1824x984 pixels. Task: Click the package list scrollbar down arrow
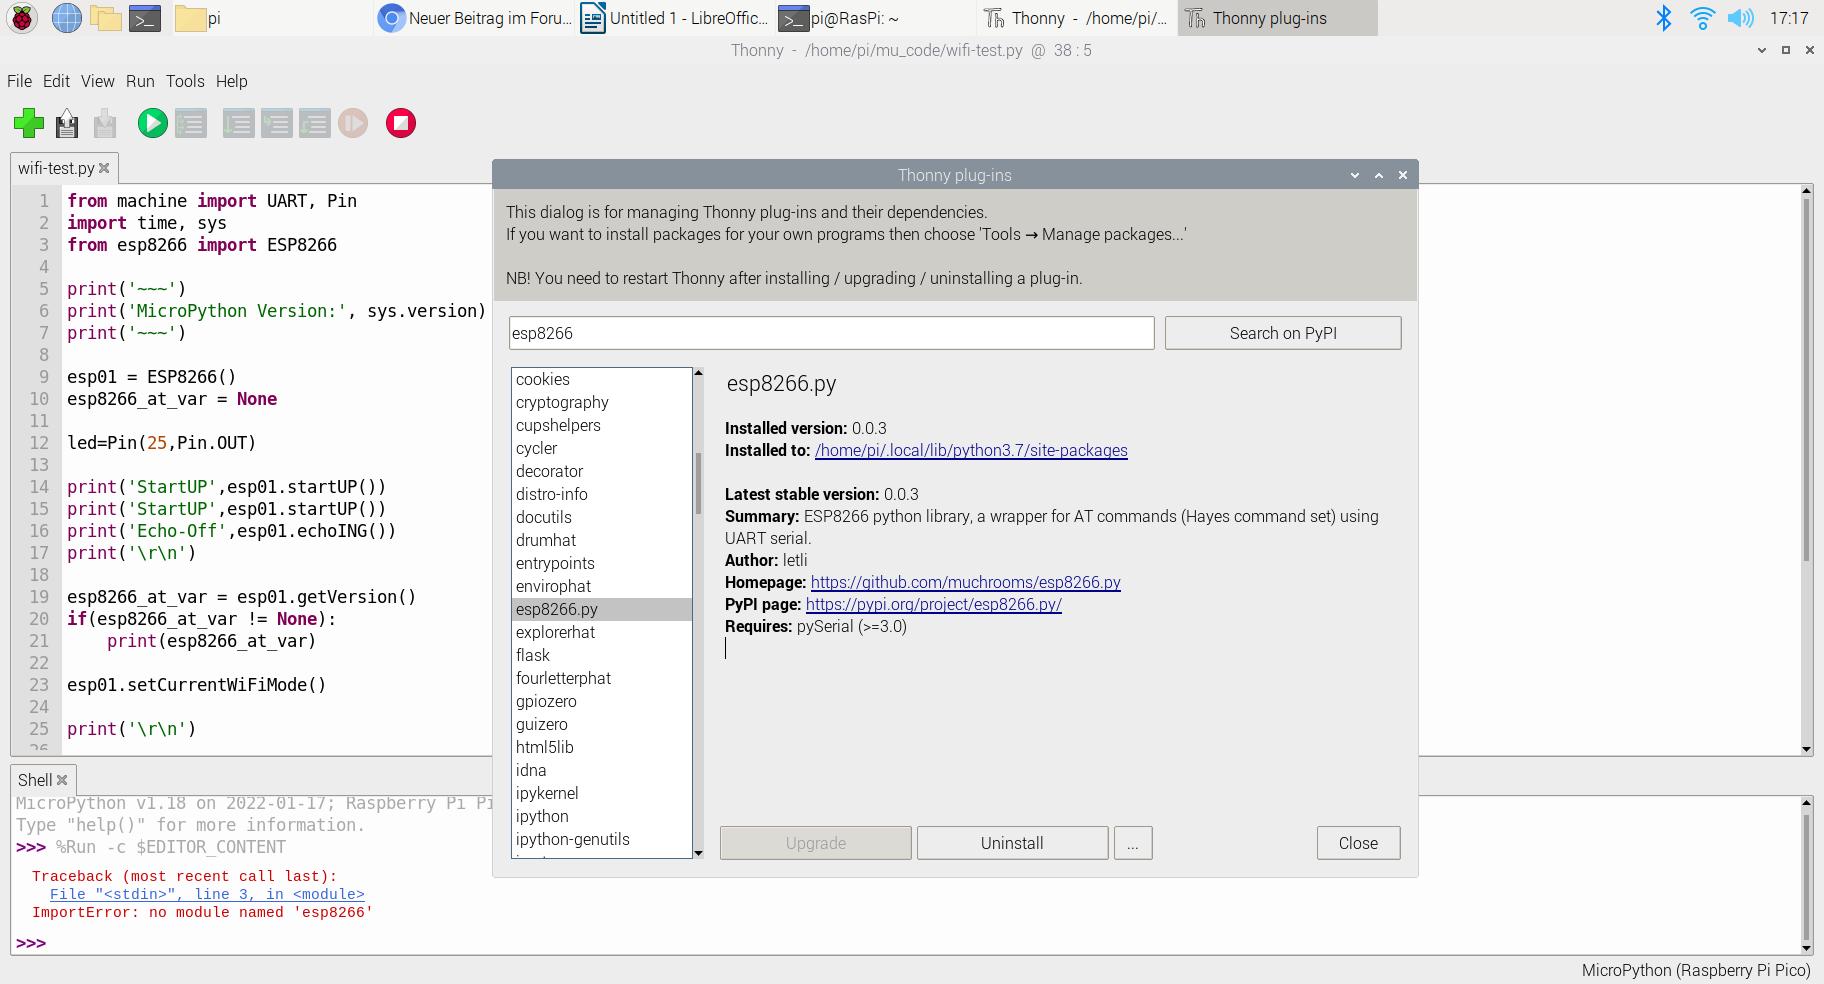[x=698, y=854]
